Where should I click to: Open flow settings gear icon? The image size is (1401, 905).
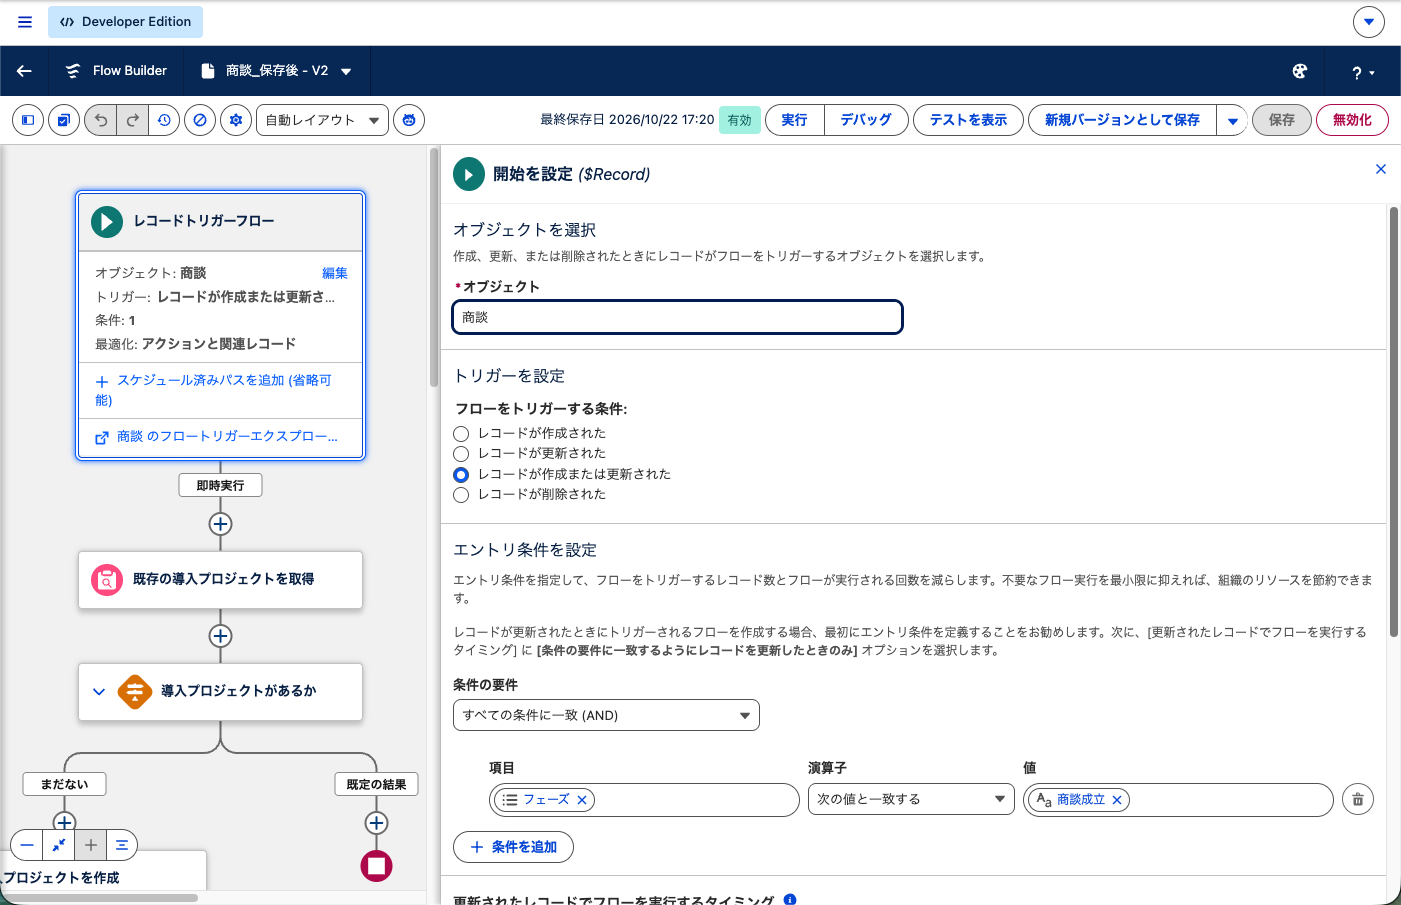click(236, 120)
